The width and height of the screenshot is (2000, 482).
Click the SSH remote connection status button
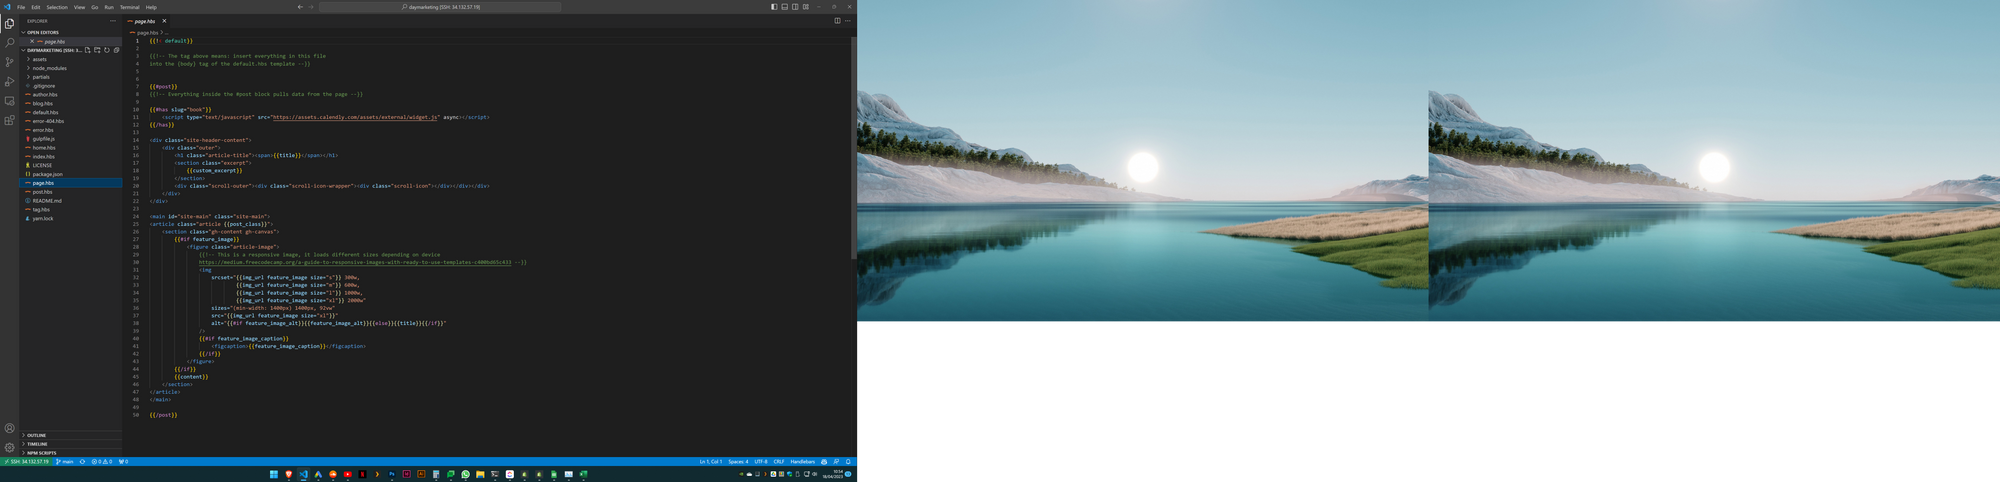coord(26,462)
